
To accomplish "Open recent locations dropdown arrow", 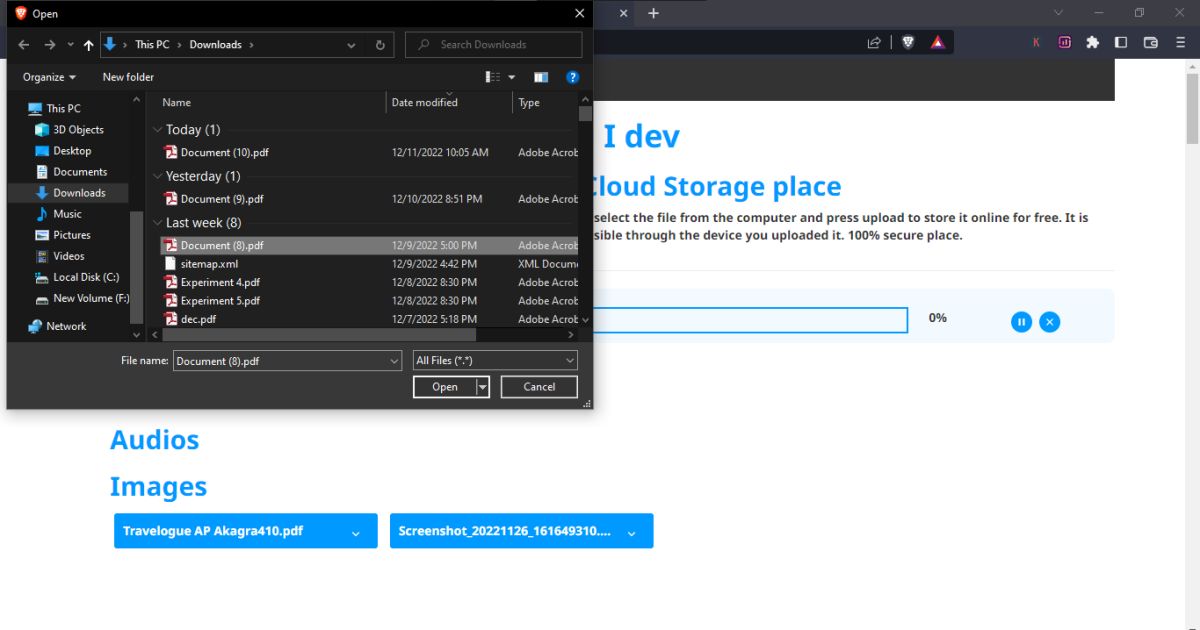I will 71,45.
